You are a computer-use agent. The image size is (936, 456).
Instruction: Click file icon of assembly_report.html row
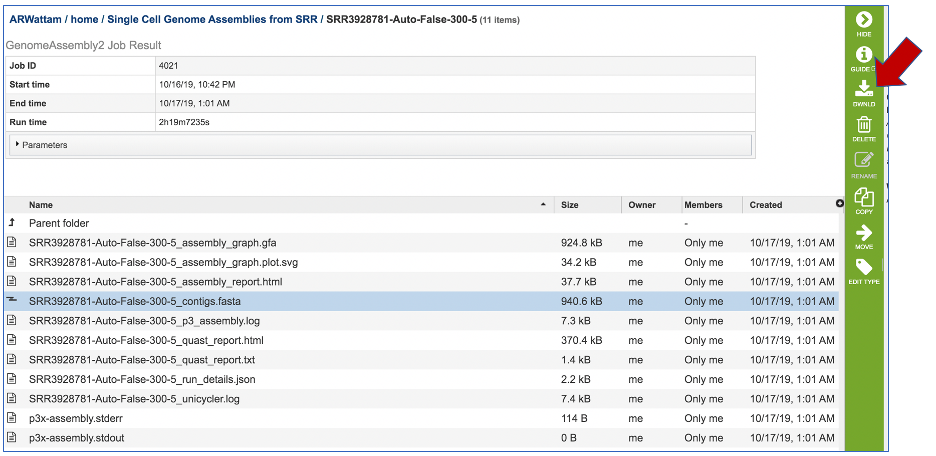pos(11,281)
